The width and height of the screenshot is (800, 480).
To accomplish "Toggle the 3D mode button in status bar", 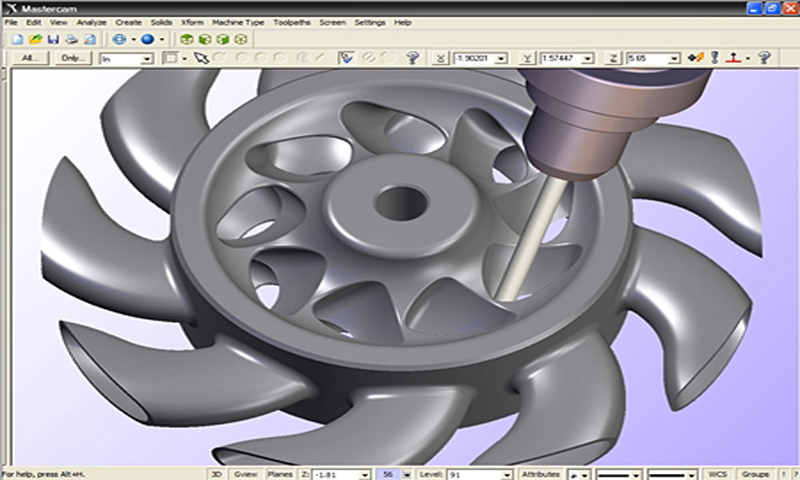I will point(216,474).
